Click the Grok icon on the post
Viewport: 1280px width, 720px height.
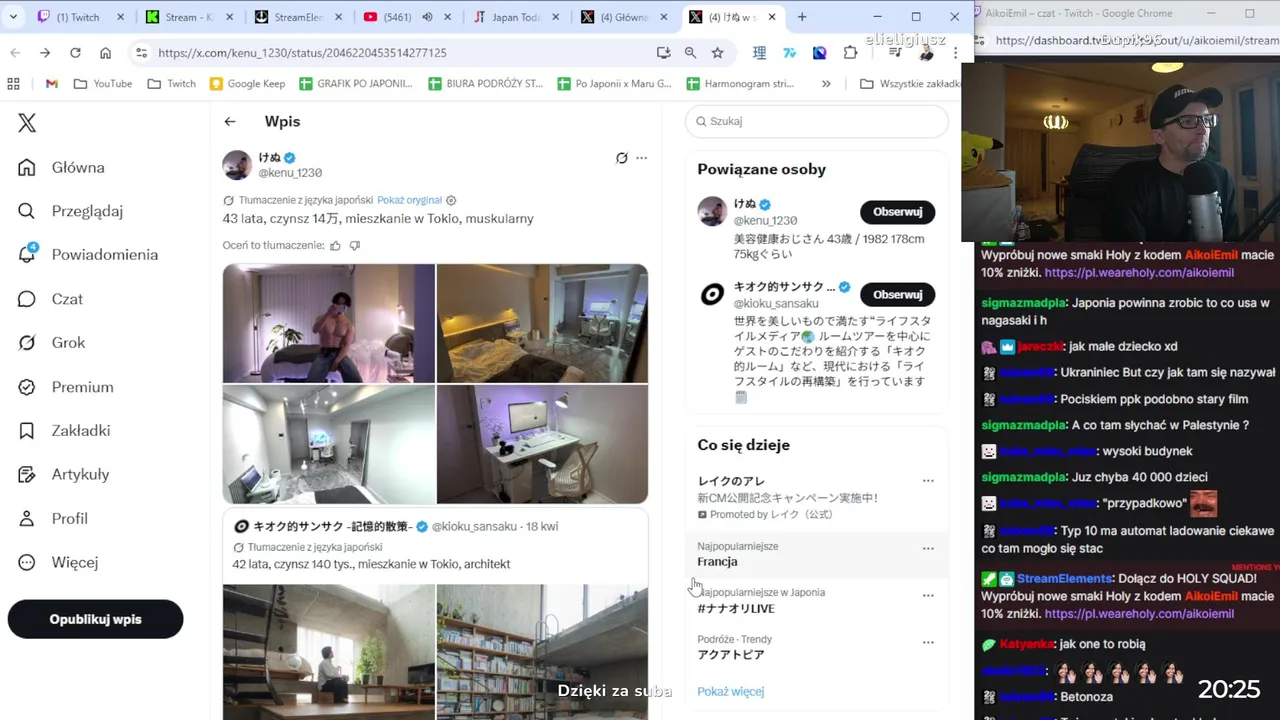pyautogui.click(x=621, y=158)
